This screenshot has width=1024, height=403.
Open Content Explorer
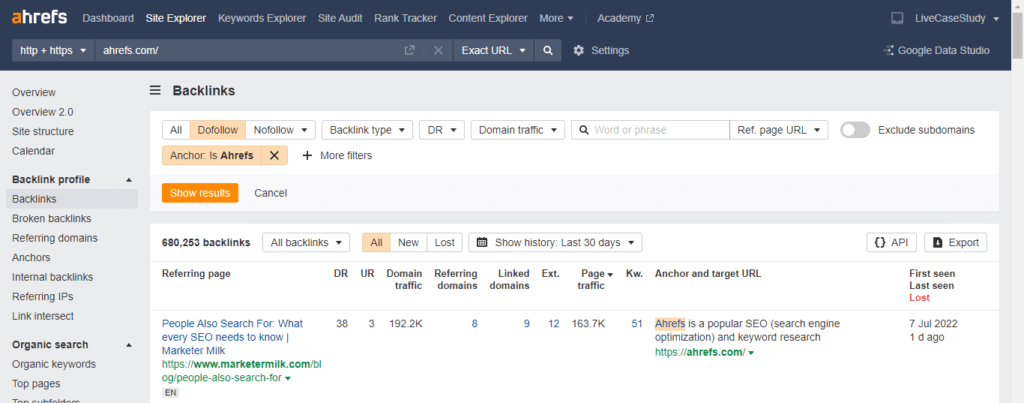488,18
